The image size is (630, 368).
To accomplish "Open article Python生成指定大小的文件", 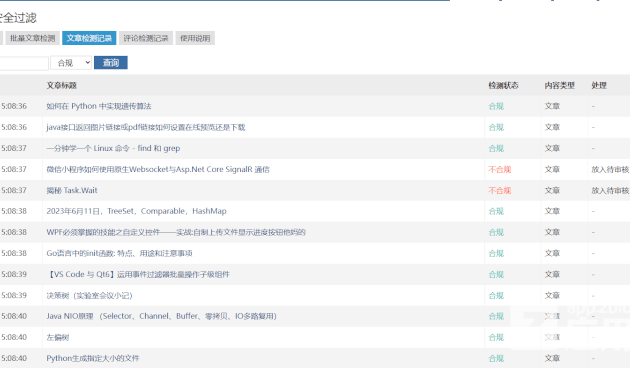I will click(93, 358).
